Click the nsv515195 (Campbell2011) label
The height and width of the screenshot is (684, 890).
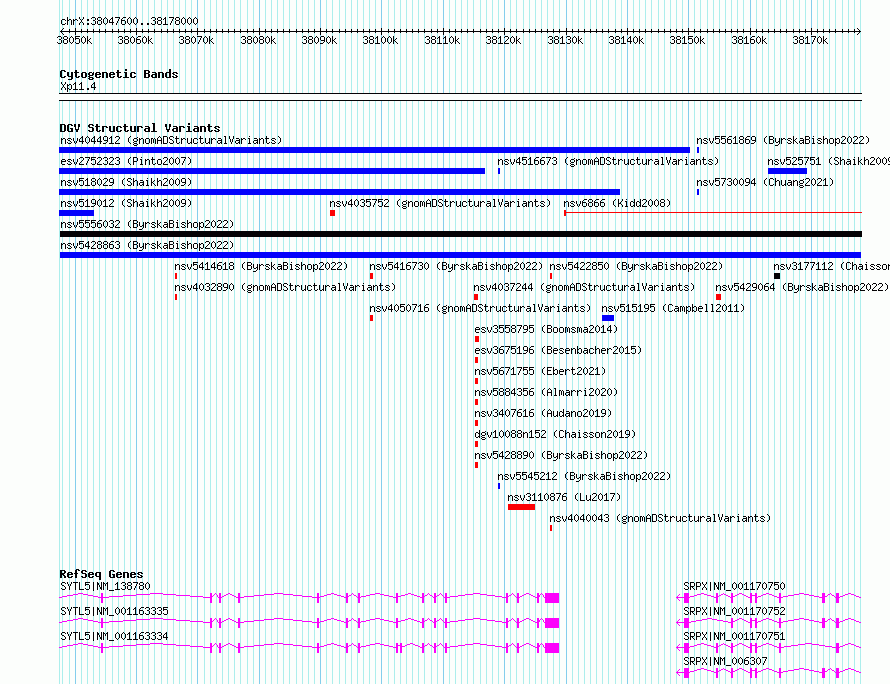[x=673, y=308]
